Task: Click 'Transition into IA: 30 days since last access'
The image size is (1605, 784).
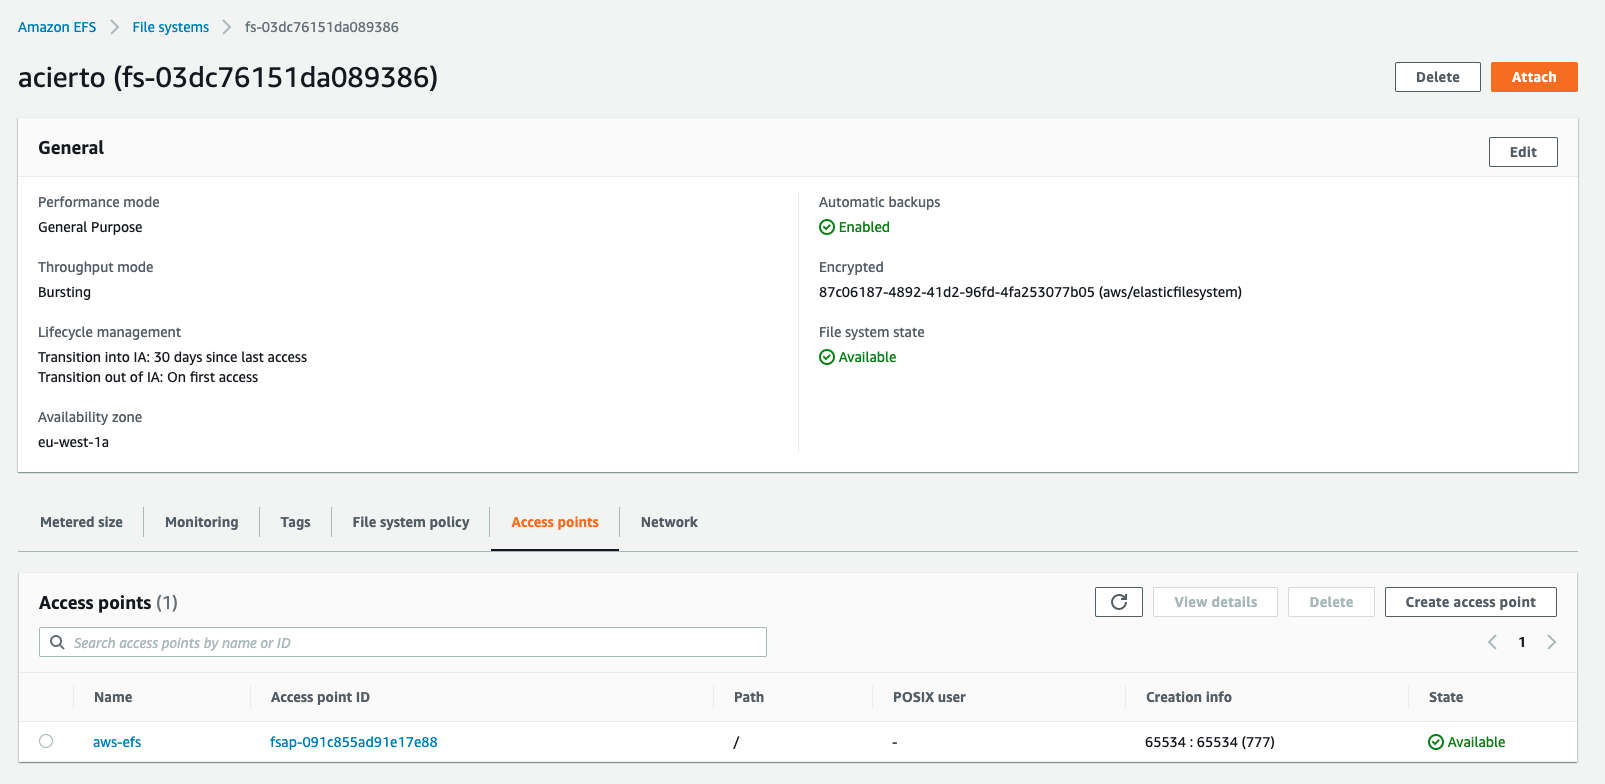Action: [172, 357]
